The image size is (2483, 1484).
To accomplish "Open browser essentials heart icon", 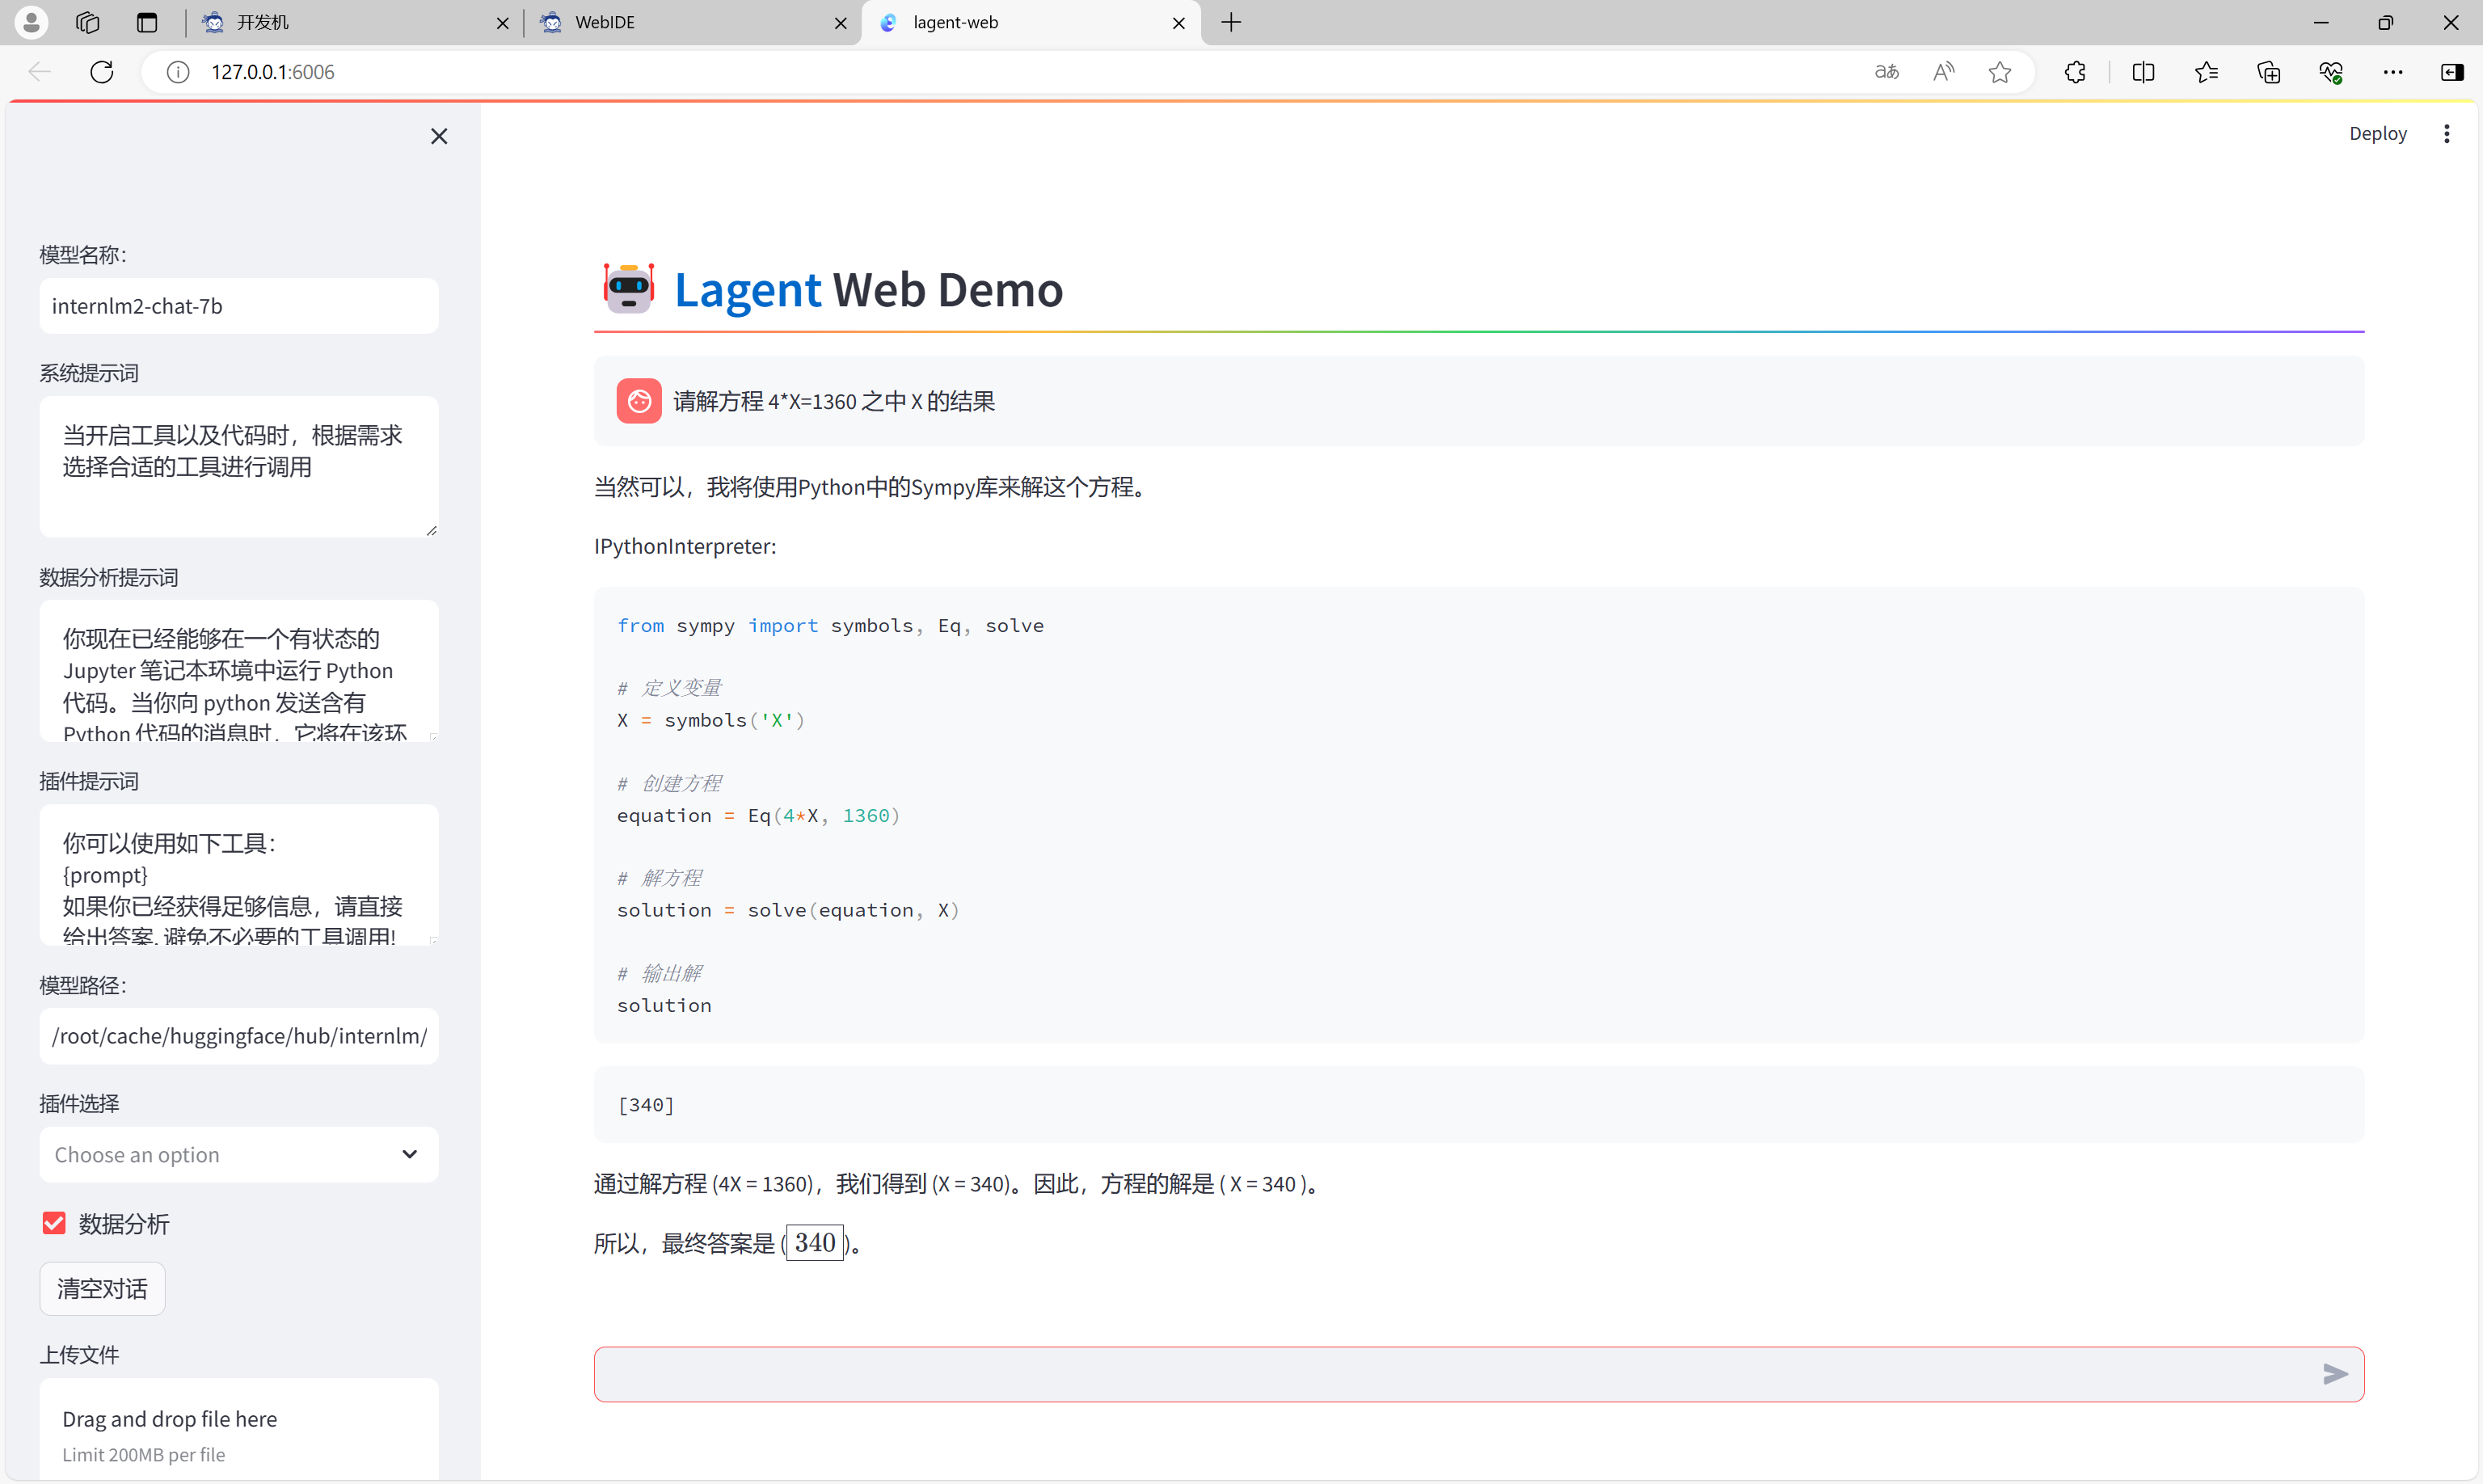I will coord(2331,72).
